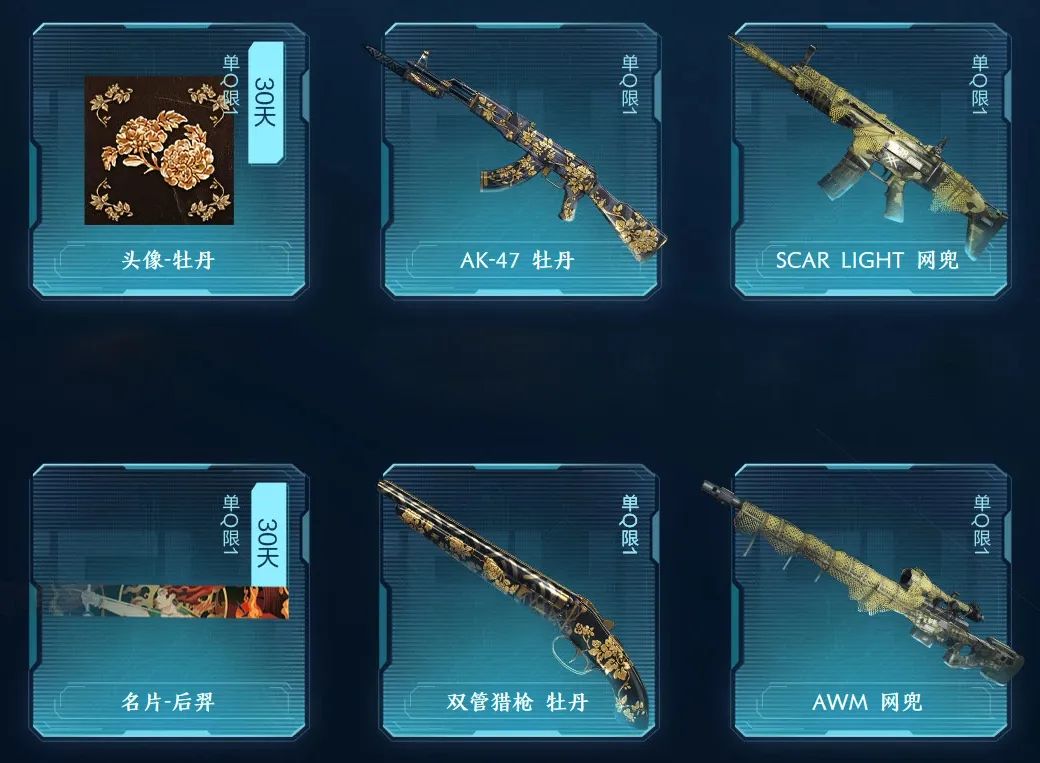The width and height of the screenshot is (1040, 763).
Task: Click the 30天 tag on avatar card
Action: (x=265, y=102)
